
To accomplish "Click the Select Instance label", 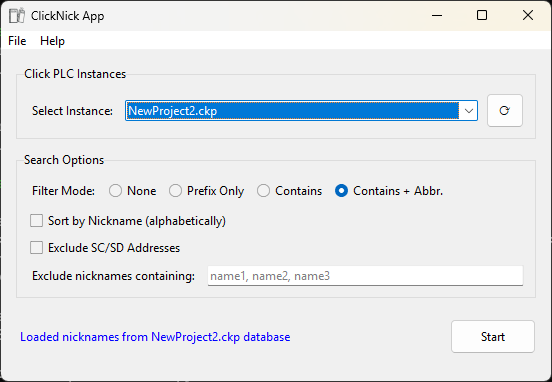I will coord(73,111).
